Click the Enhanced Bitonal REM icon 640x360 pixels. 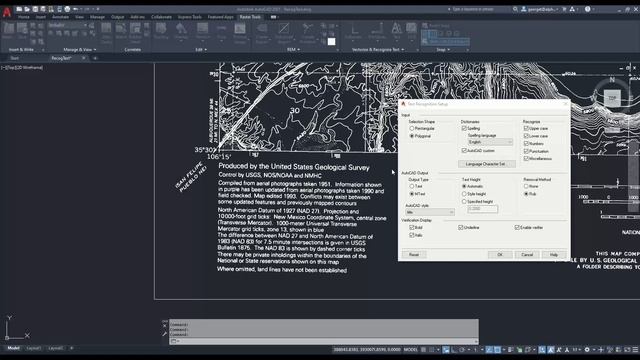click(x=284, y=29)
